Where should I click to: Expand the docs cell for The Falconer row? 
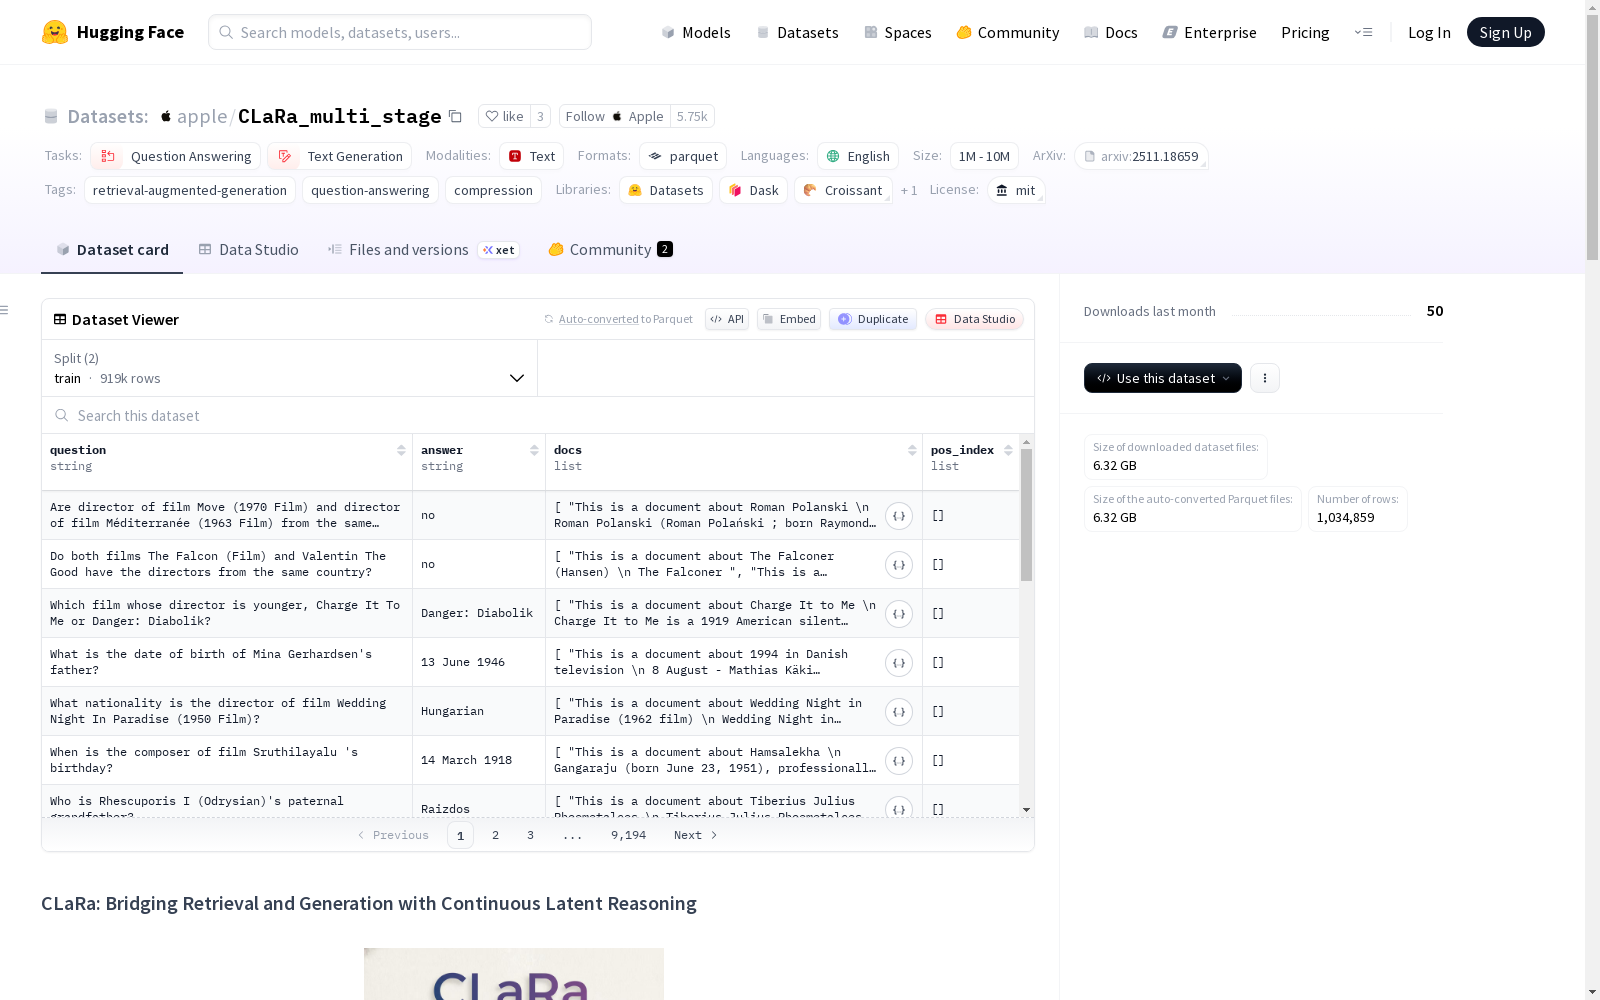[899, 565]
